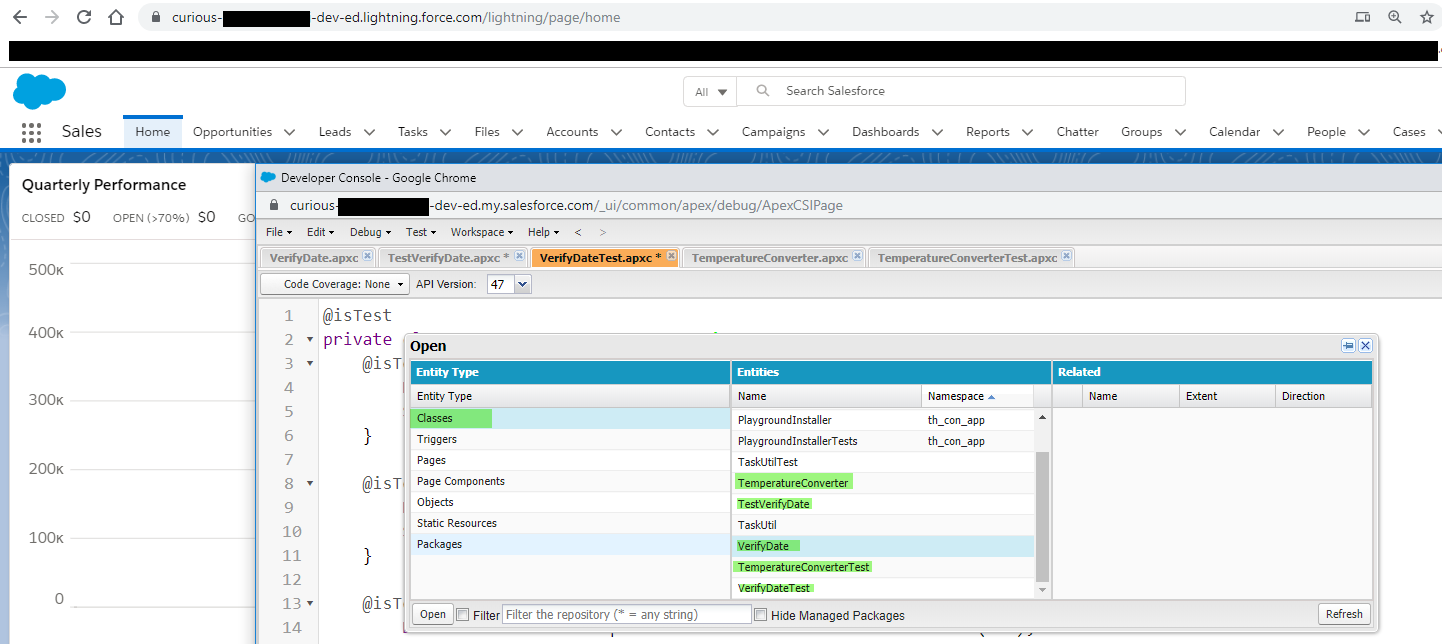Bookmark this page with the star icon
Screen dimensions: 1442x644
(1427, 17)
